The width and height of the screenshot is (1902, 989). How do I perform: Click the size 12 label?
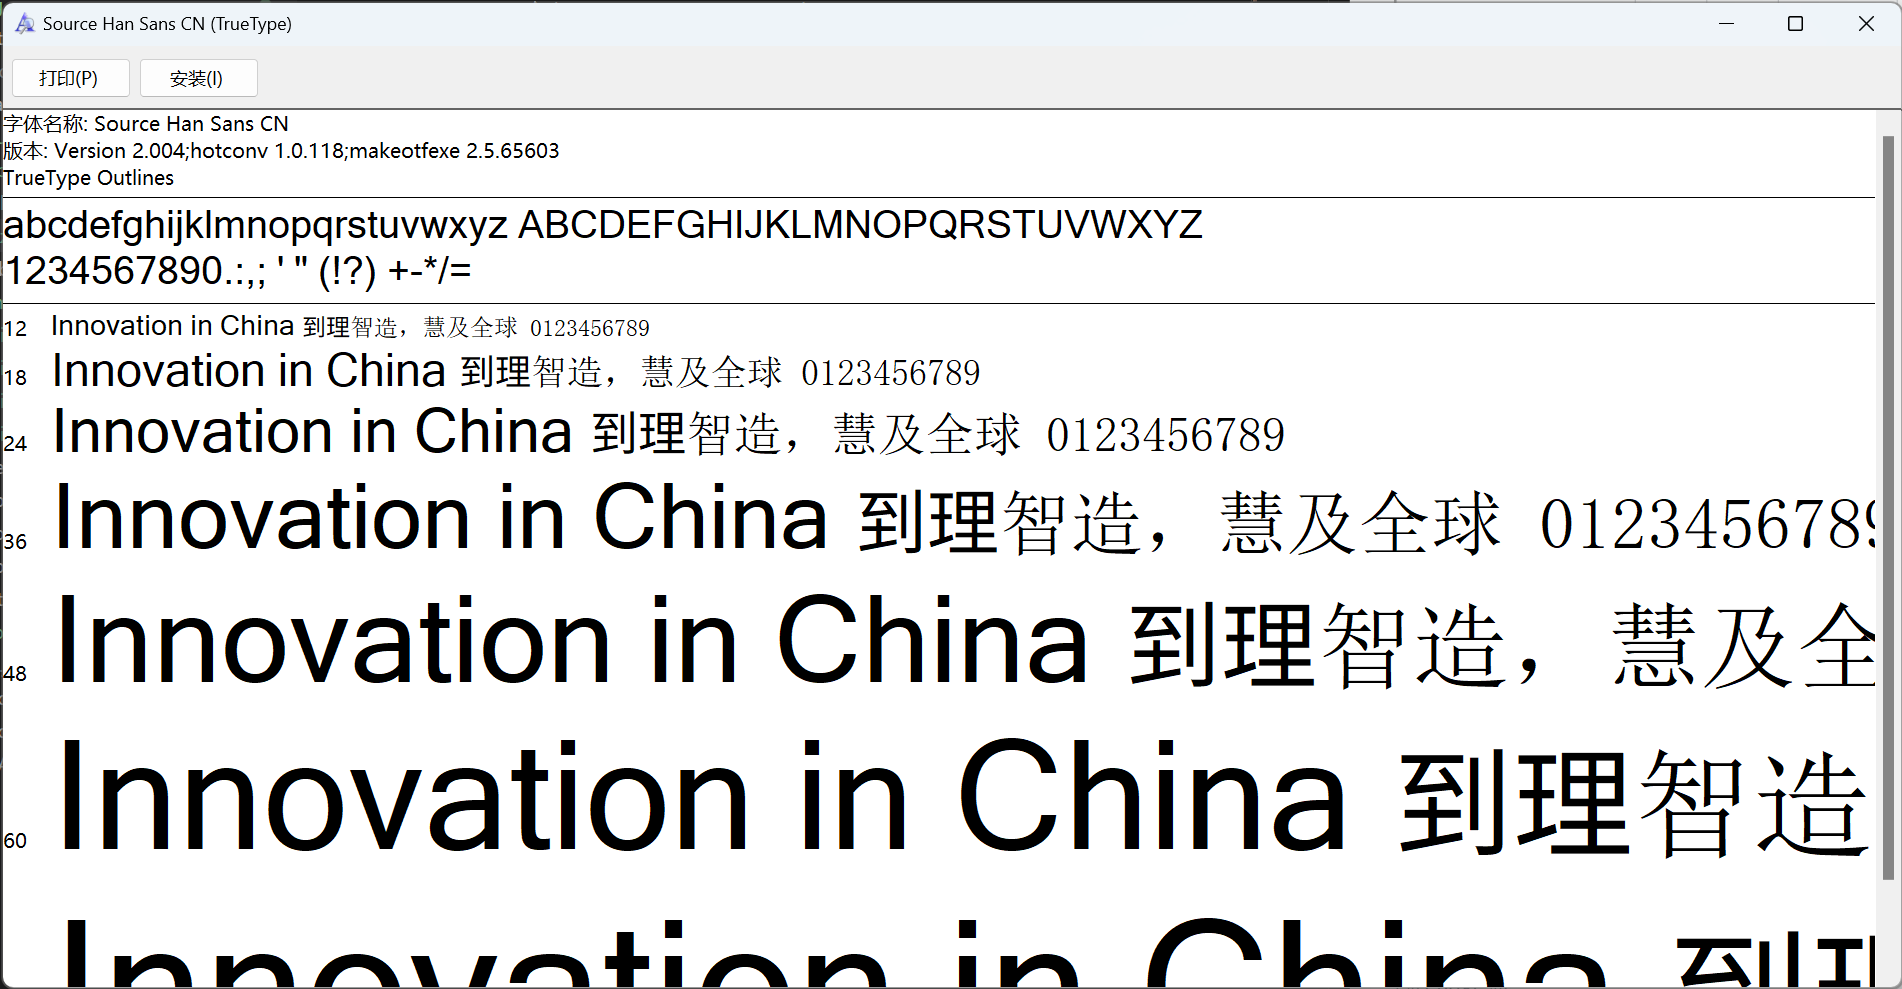click(15, 329)
